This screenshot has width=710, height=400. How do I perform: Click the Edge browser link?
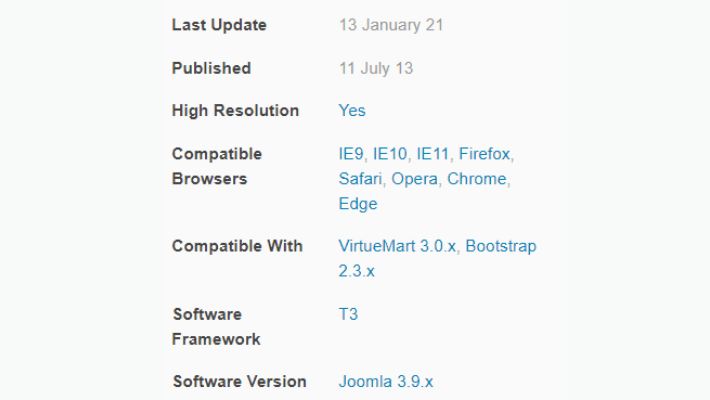click(358, 204)
